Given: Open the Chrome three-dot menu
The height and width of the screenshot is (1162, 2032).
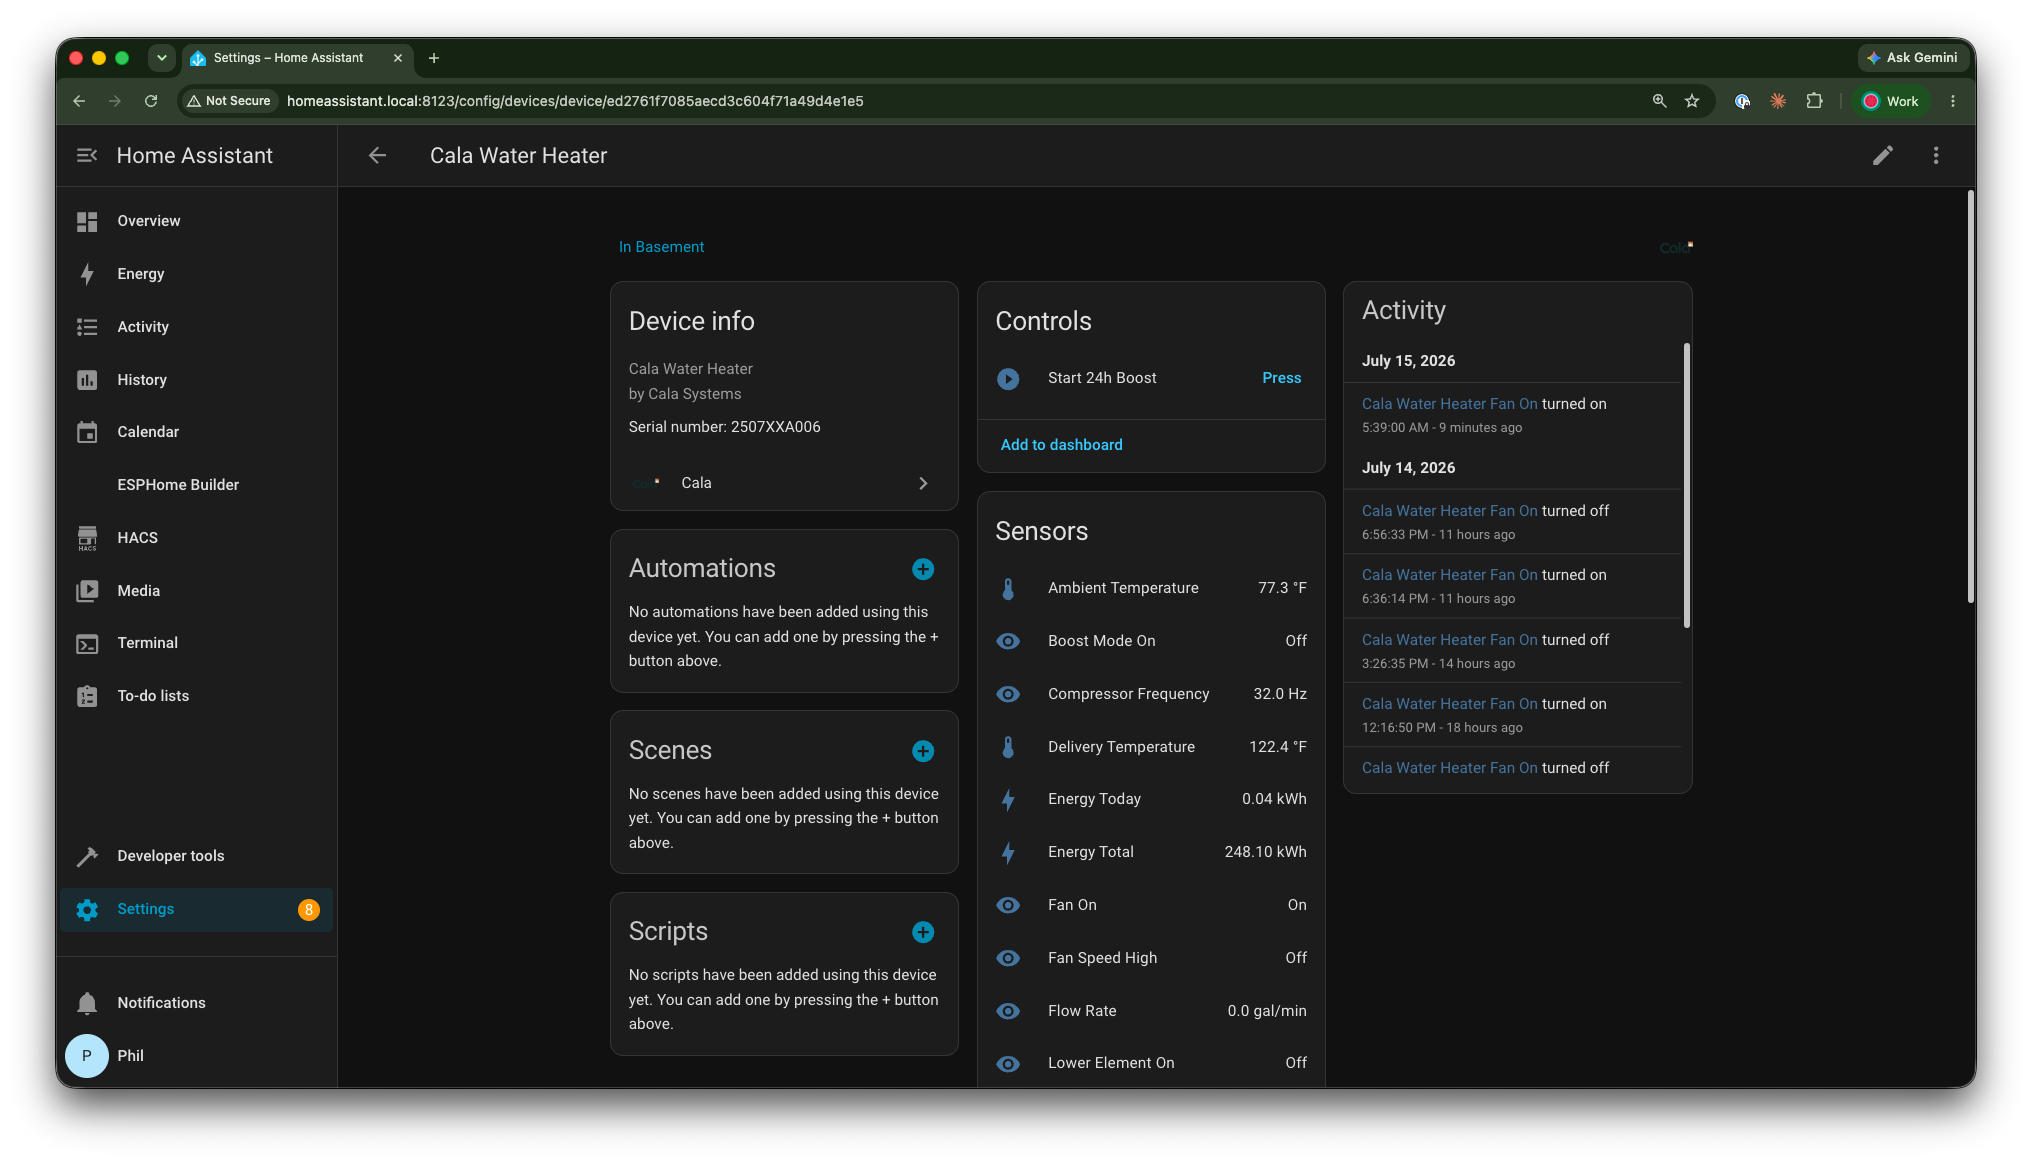Looking at the screenshot, I should [x=1953, y=101].
